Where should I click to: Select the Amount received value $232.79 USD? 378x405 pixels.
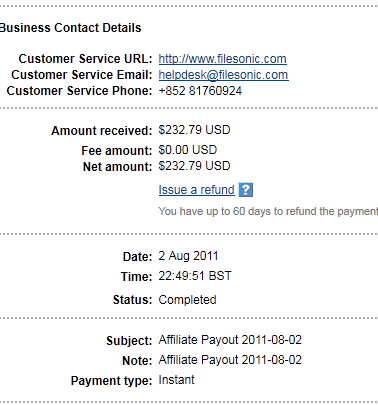coord(194,130)
